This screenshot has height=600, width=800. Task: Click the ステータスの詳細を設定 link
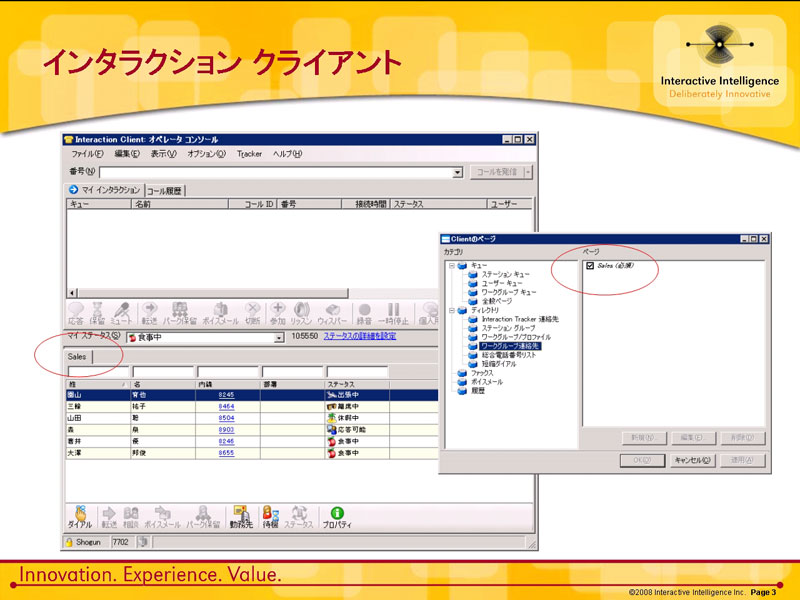360,336
